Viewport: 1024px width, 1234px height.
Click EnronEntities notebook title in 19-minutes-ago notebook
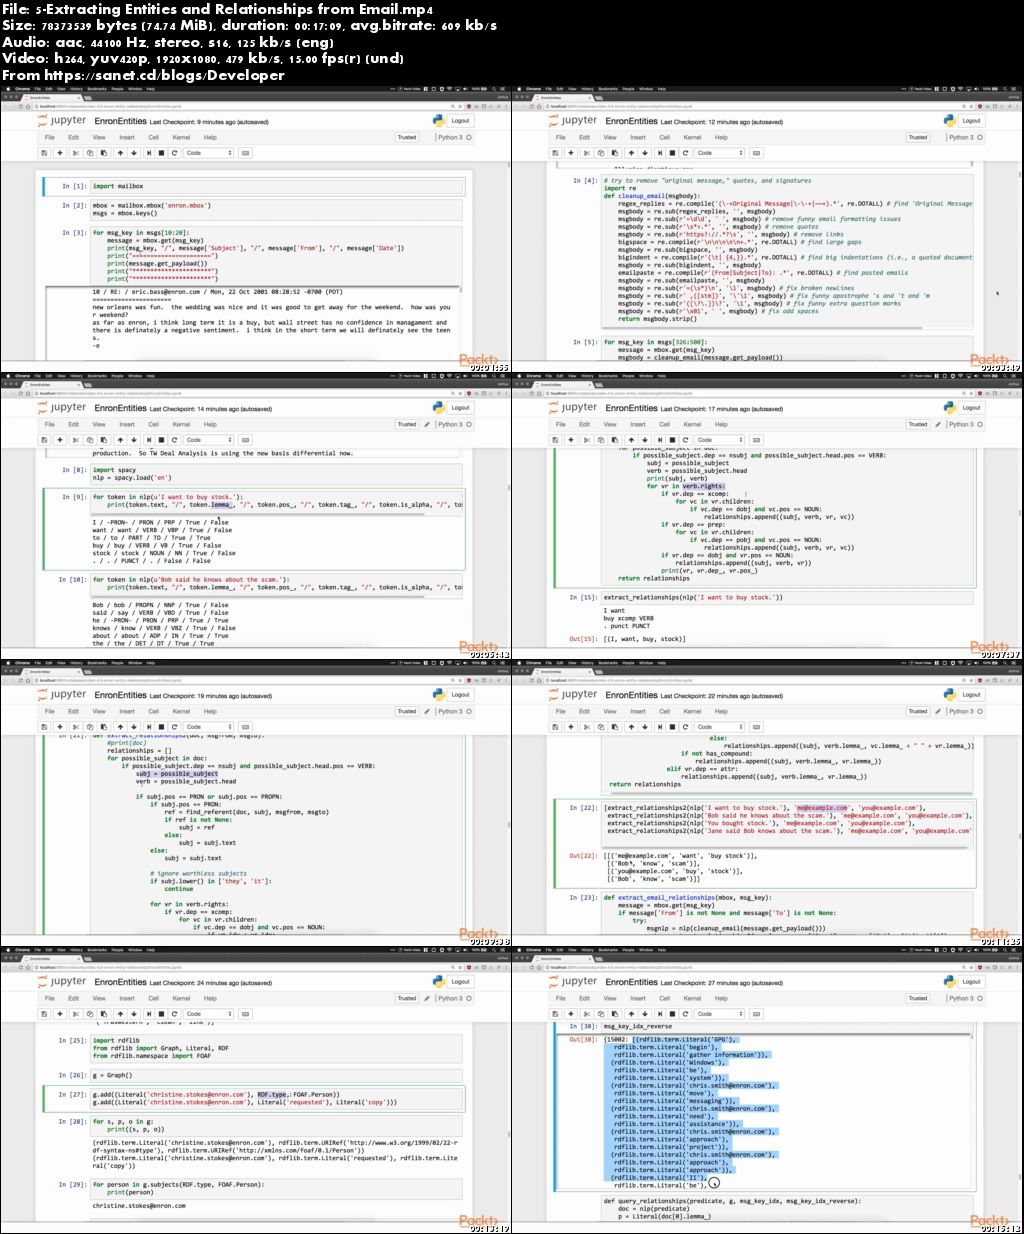(120, 695)
